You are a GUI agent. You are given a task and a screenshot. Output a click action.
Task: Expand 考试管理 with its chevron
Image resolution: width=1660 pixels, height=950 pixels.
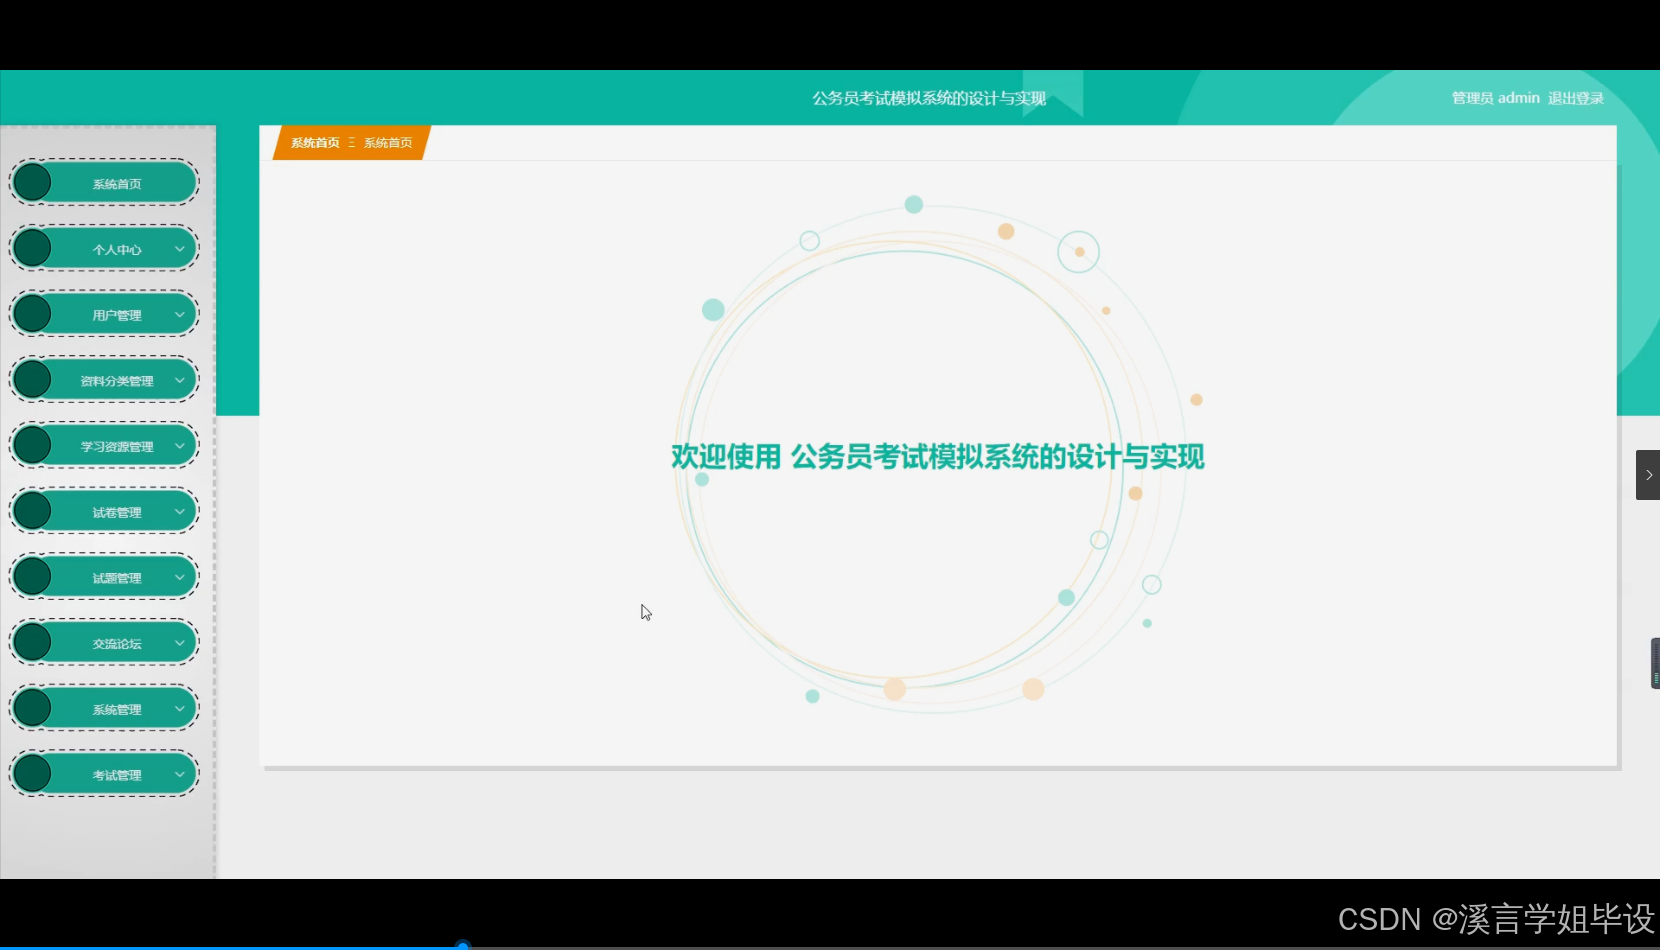[180, 774]
